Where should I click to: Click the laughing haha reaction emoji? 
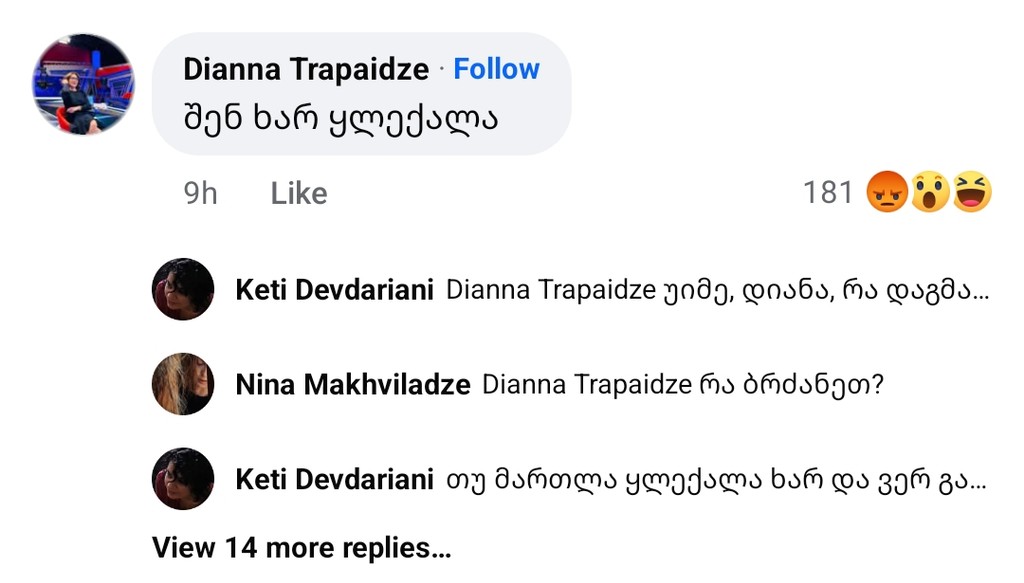coord(971,191)
